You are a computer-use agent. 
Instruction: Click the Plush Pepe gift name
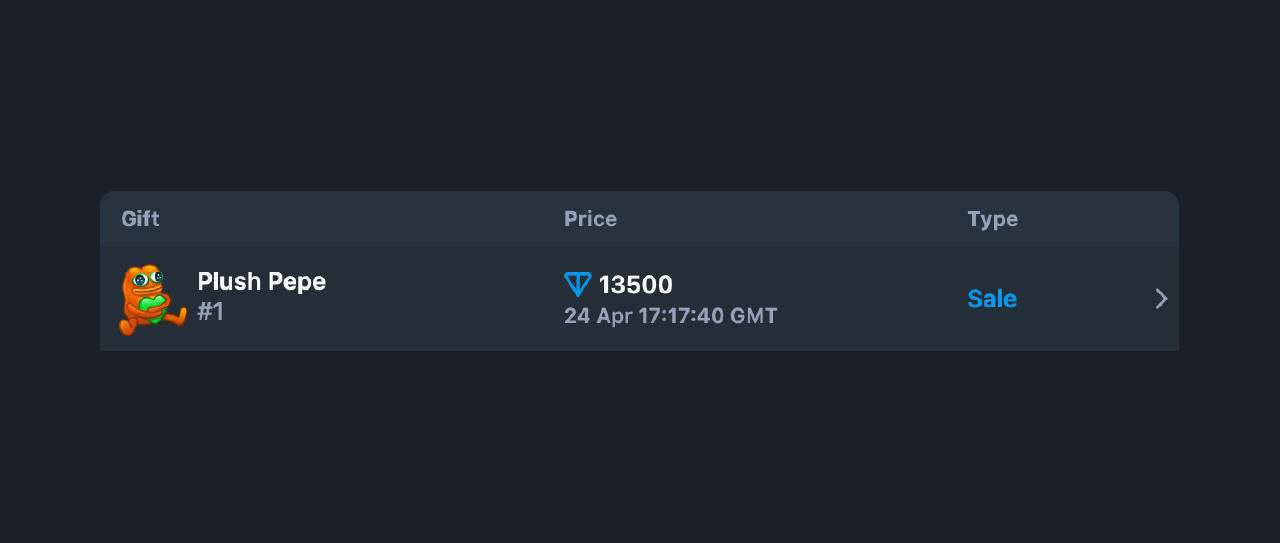point(262,282)
